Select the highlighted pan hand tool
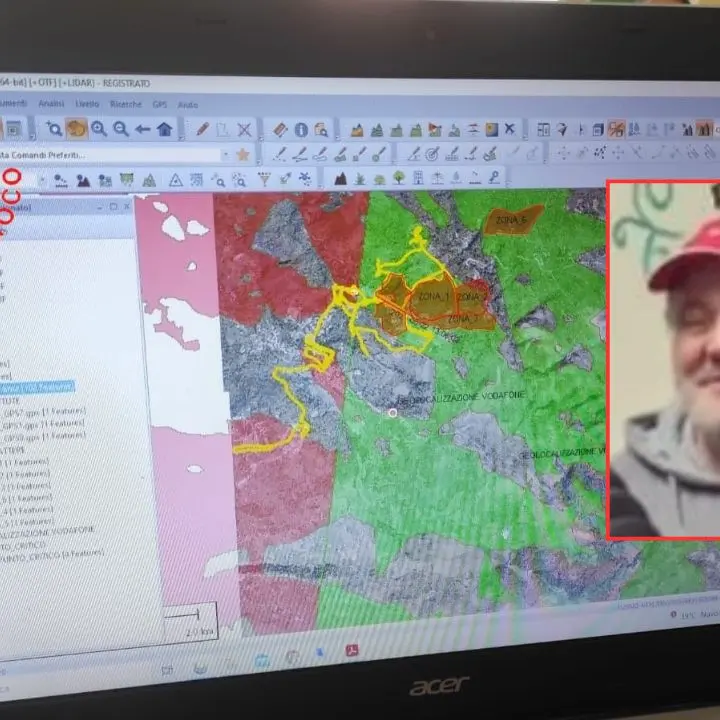The width and height of the screenshot is (720, 720). click(76, 129)
